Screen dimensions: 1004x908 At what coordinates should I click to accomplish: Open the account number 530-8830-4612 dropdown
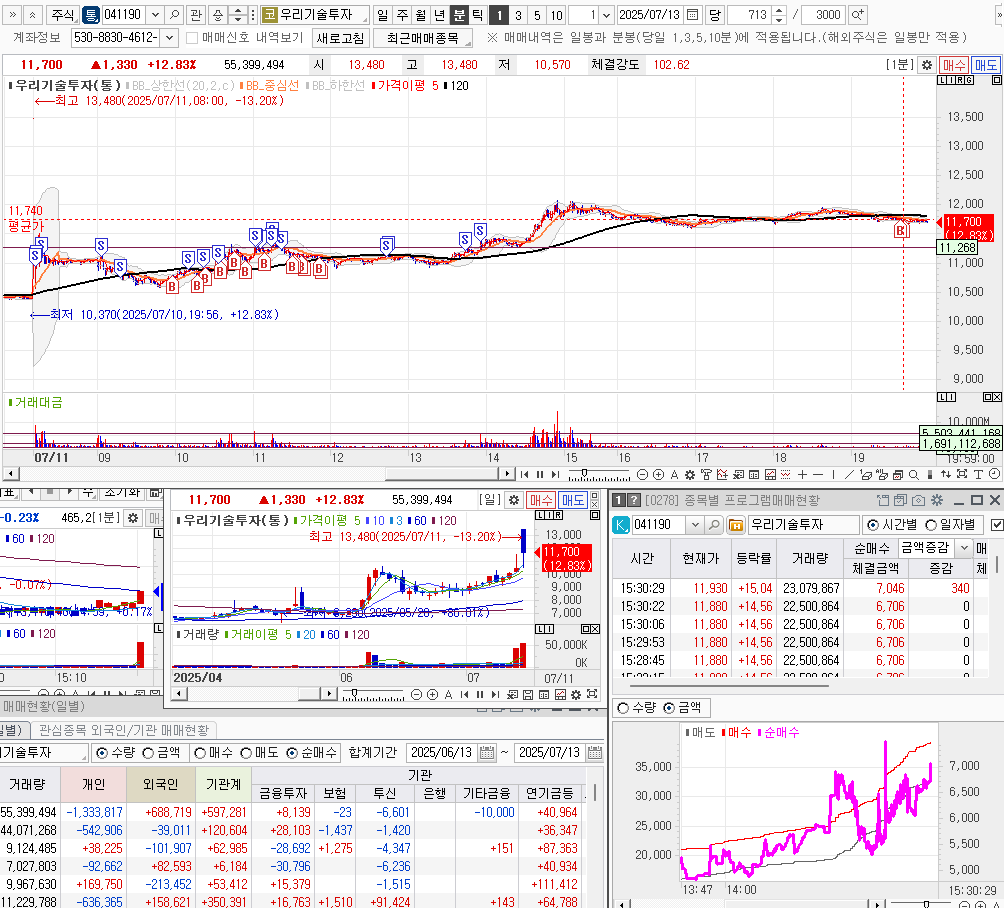(x=169, y=38)
